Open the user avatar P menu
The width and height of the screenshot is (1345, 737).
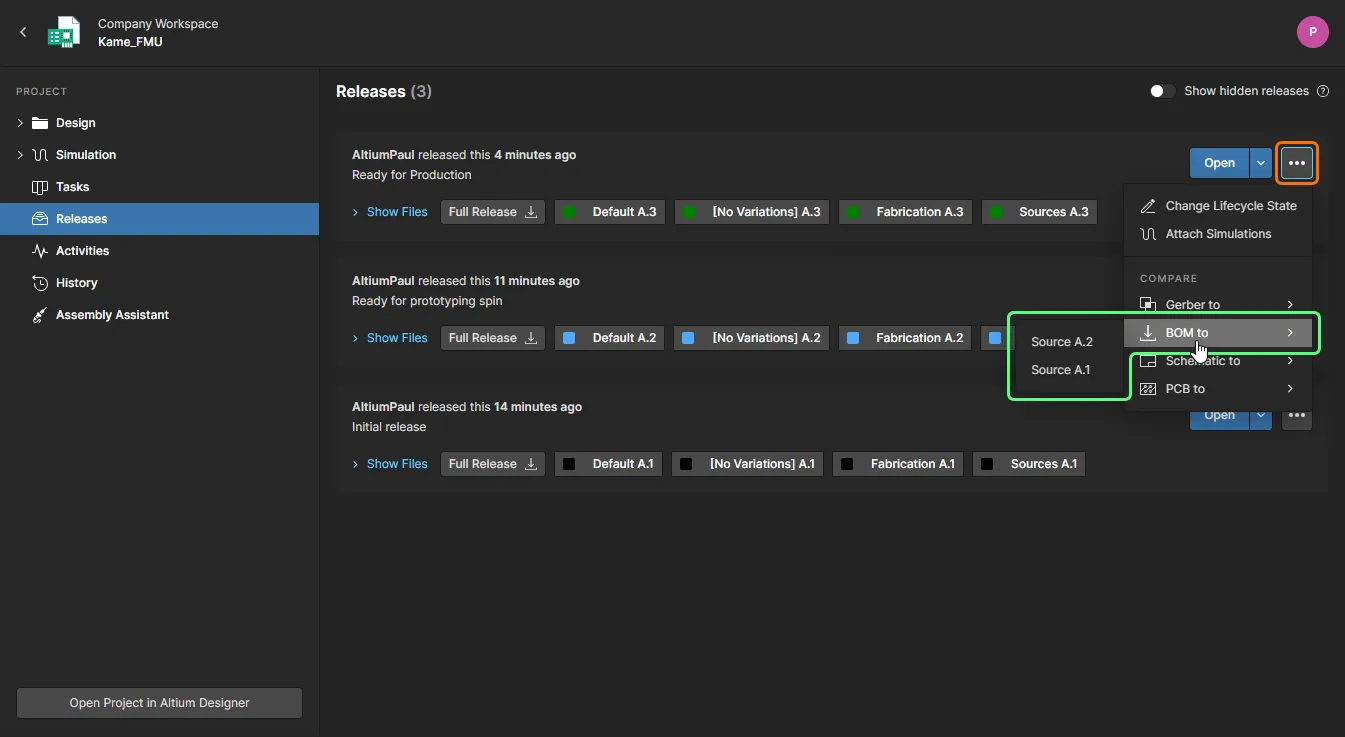coord(1312,32)
